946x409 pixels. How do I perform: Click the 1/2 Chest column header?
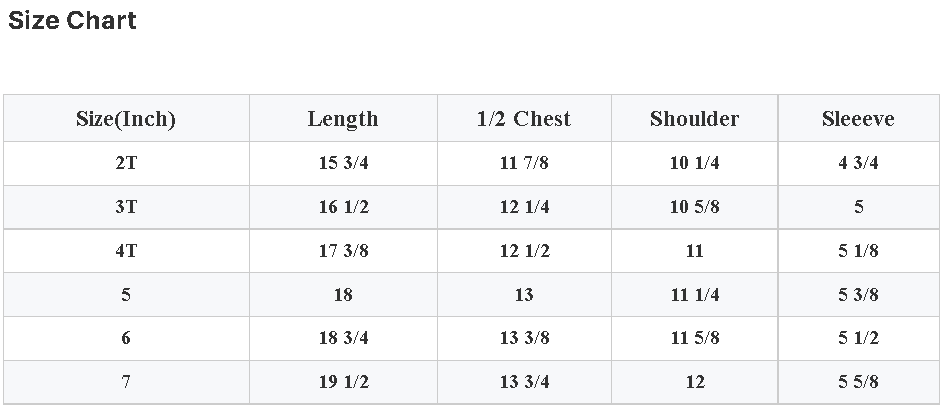[x=524, y=119]
